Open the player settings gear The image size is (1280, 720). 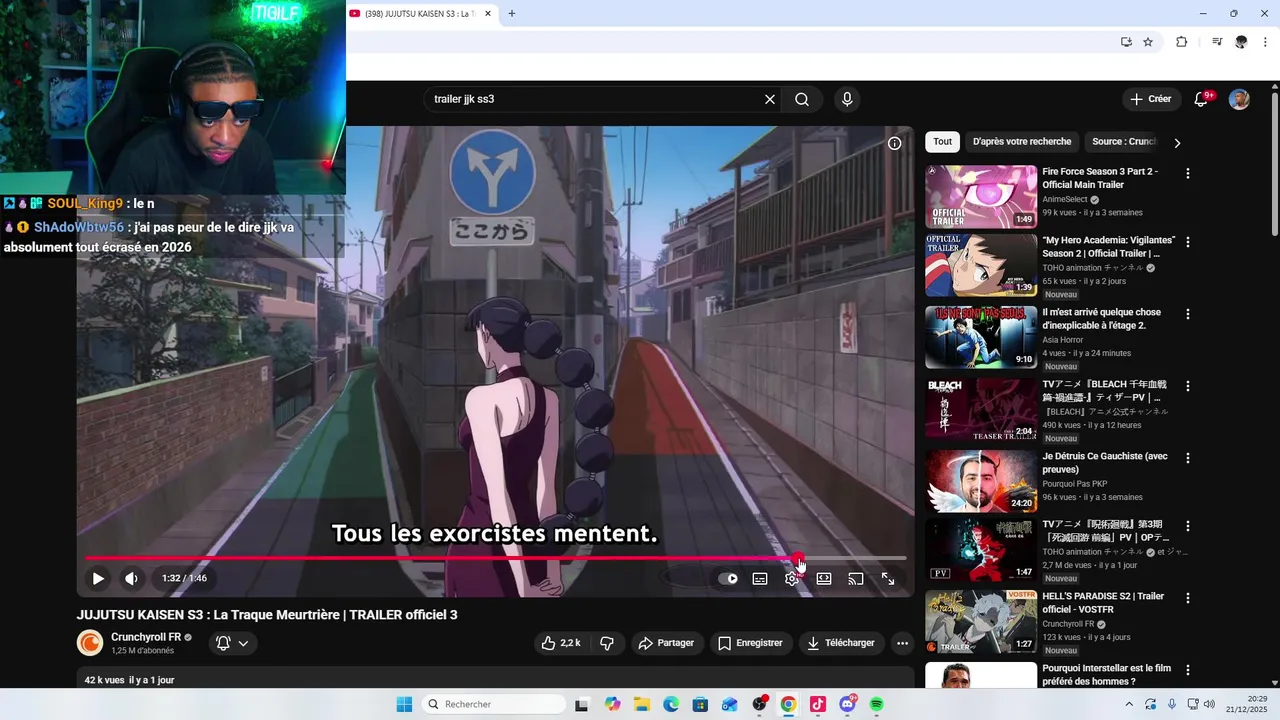click(x=792, y=578)
